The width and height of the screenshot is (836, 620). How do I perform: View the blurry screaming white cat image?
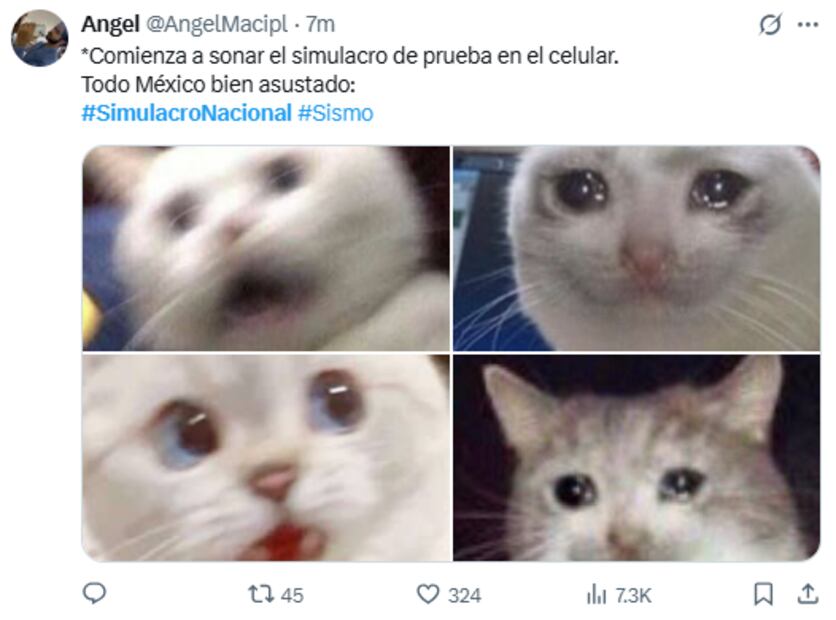[x=266, y=248]
